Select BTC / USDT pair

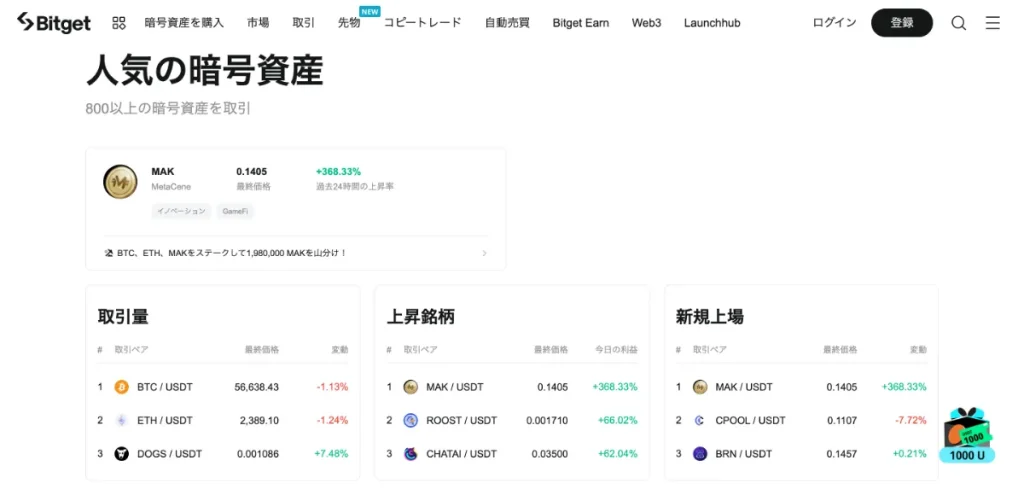pyautogui.click(x=165, y=387)
